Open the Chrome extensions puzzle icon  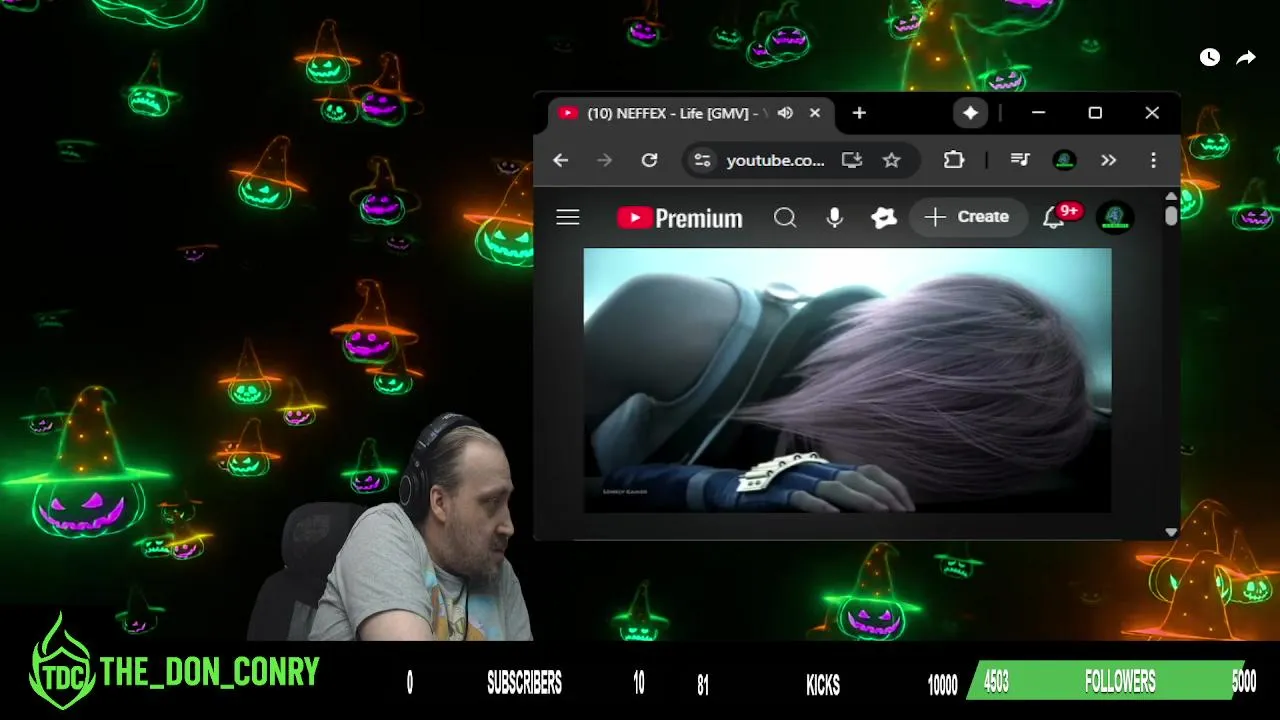(954, 160)
